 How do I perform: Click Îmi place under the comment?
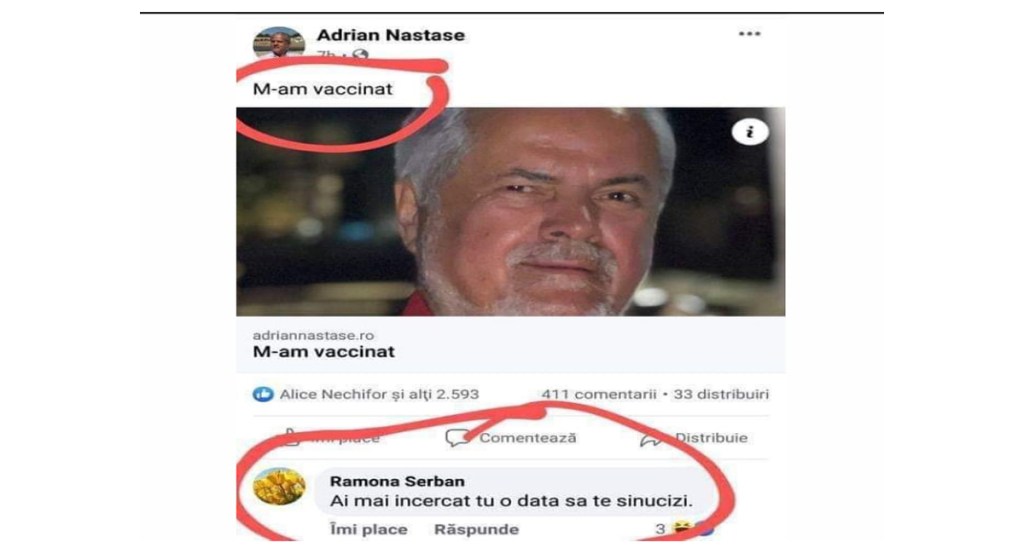(368, 529)
